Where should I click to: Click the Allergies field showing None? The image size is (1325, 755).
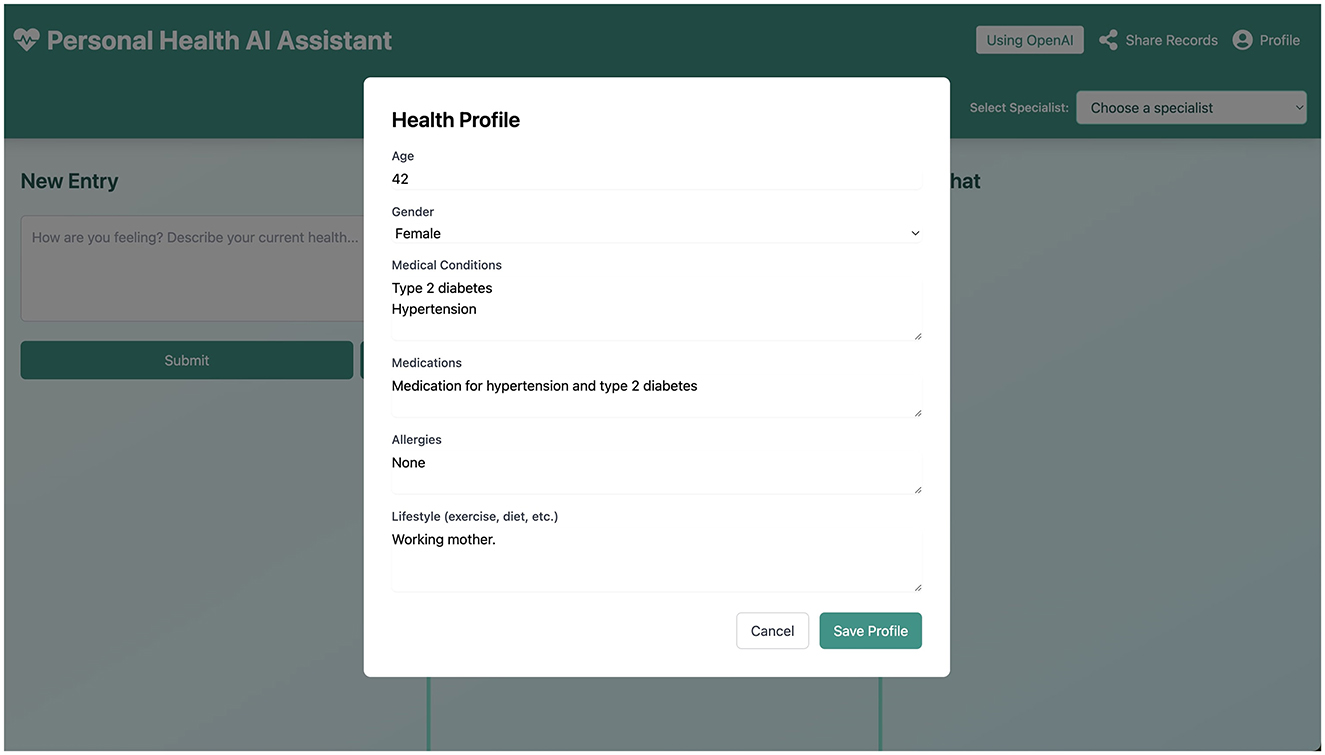click(x=656, y=472)
